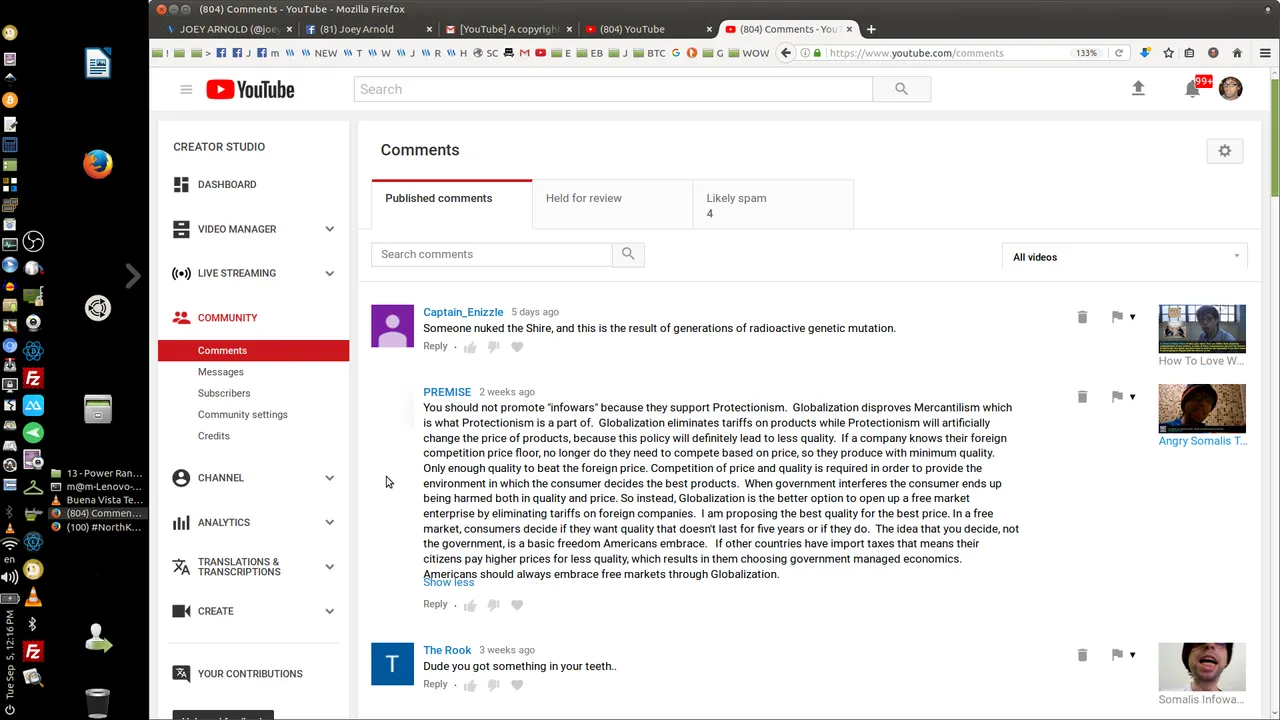Click the YouTube logo
The height and width of the screenshot is (720, 1280).
[x=251, y=90]
